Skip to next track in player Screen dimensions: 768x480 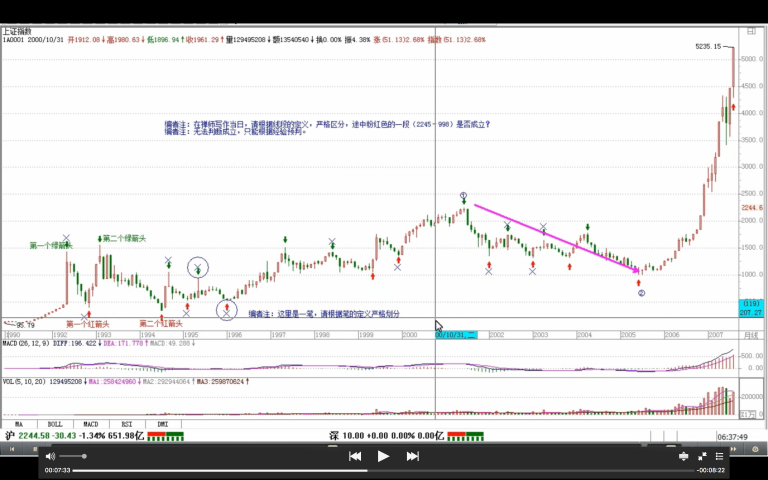pos(412,456)
